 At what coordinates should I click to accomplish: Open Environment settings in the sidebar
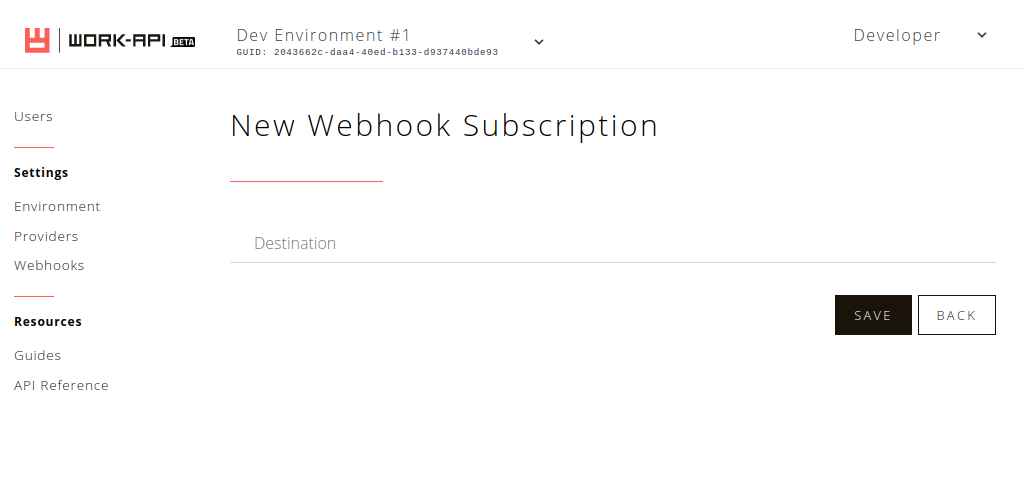(x=57, y=207)
